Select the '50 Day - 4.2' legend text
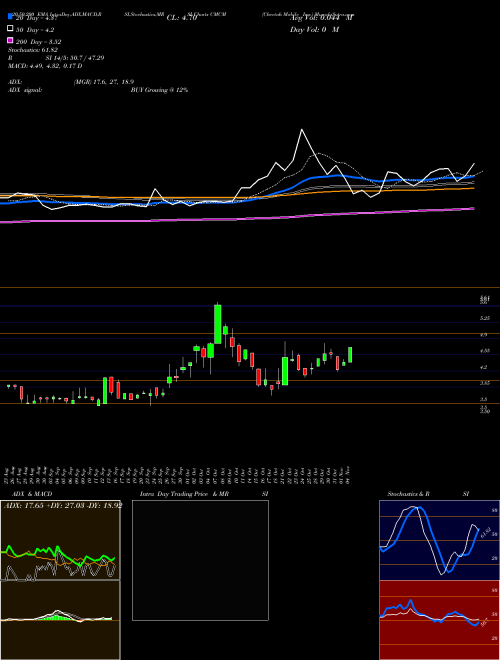Viewport: 500px width, 660px height. (x=35, y=30)
